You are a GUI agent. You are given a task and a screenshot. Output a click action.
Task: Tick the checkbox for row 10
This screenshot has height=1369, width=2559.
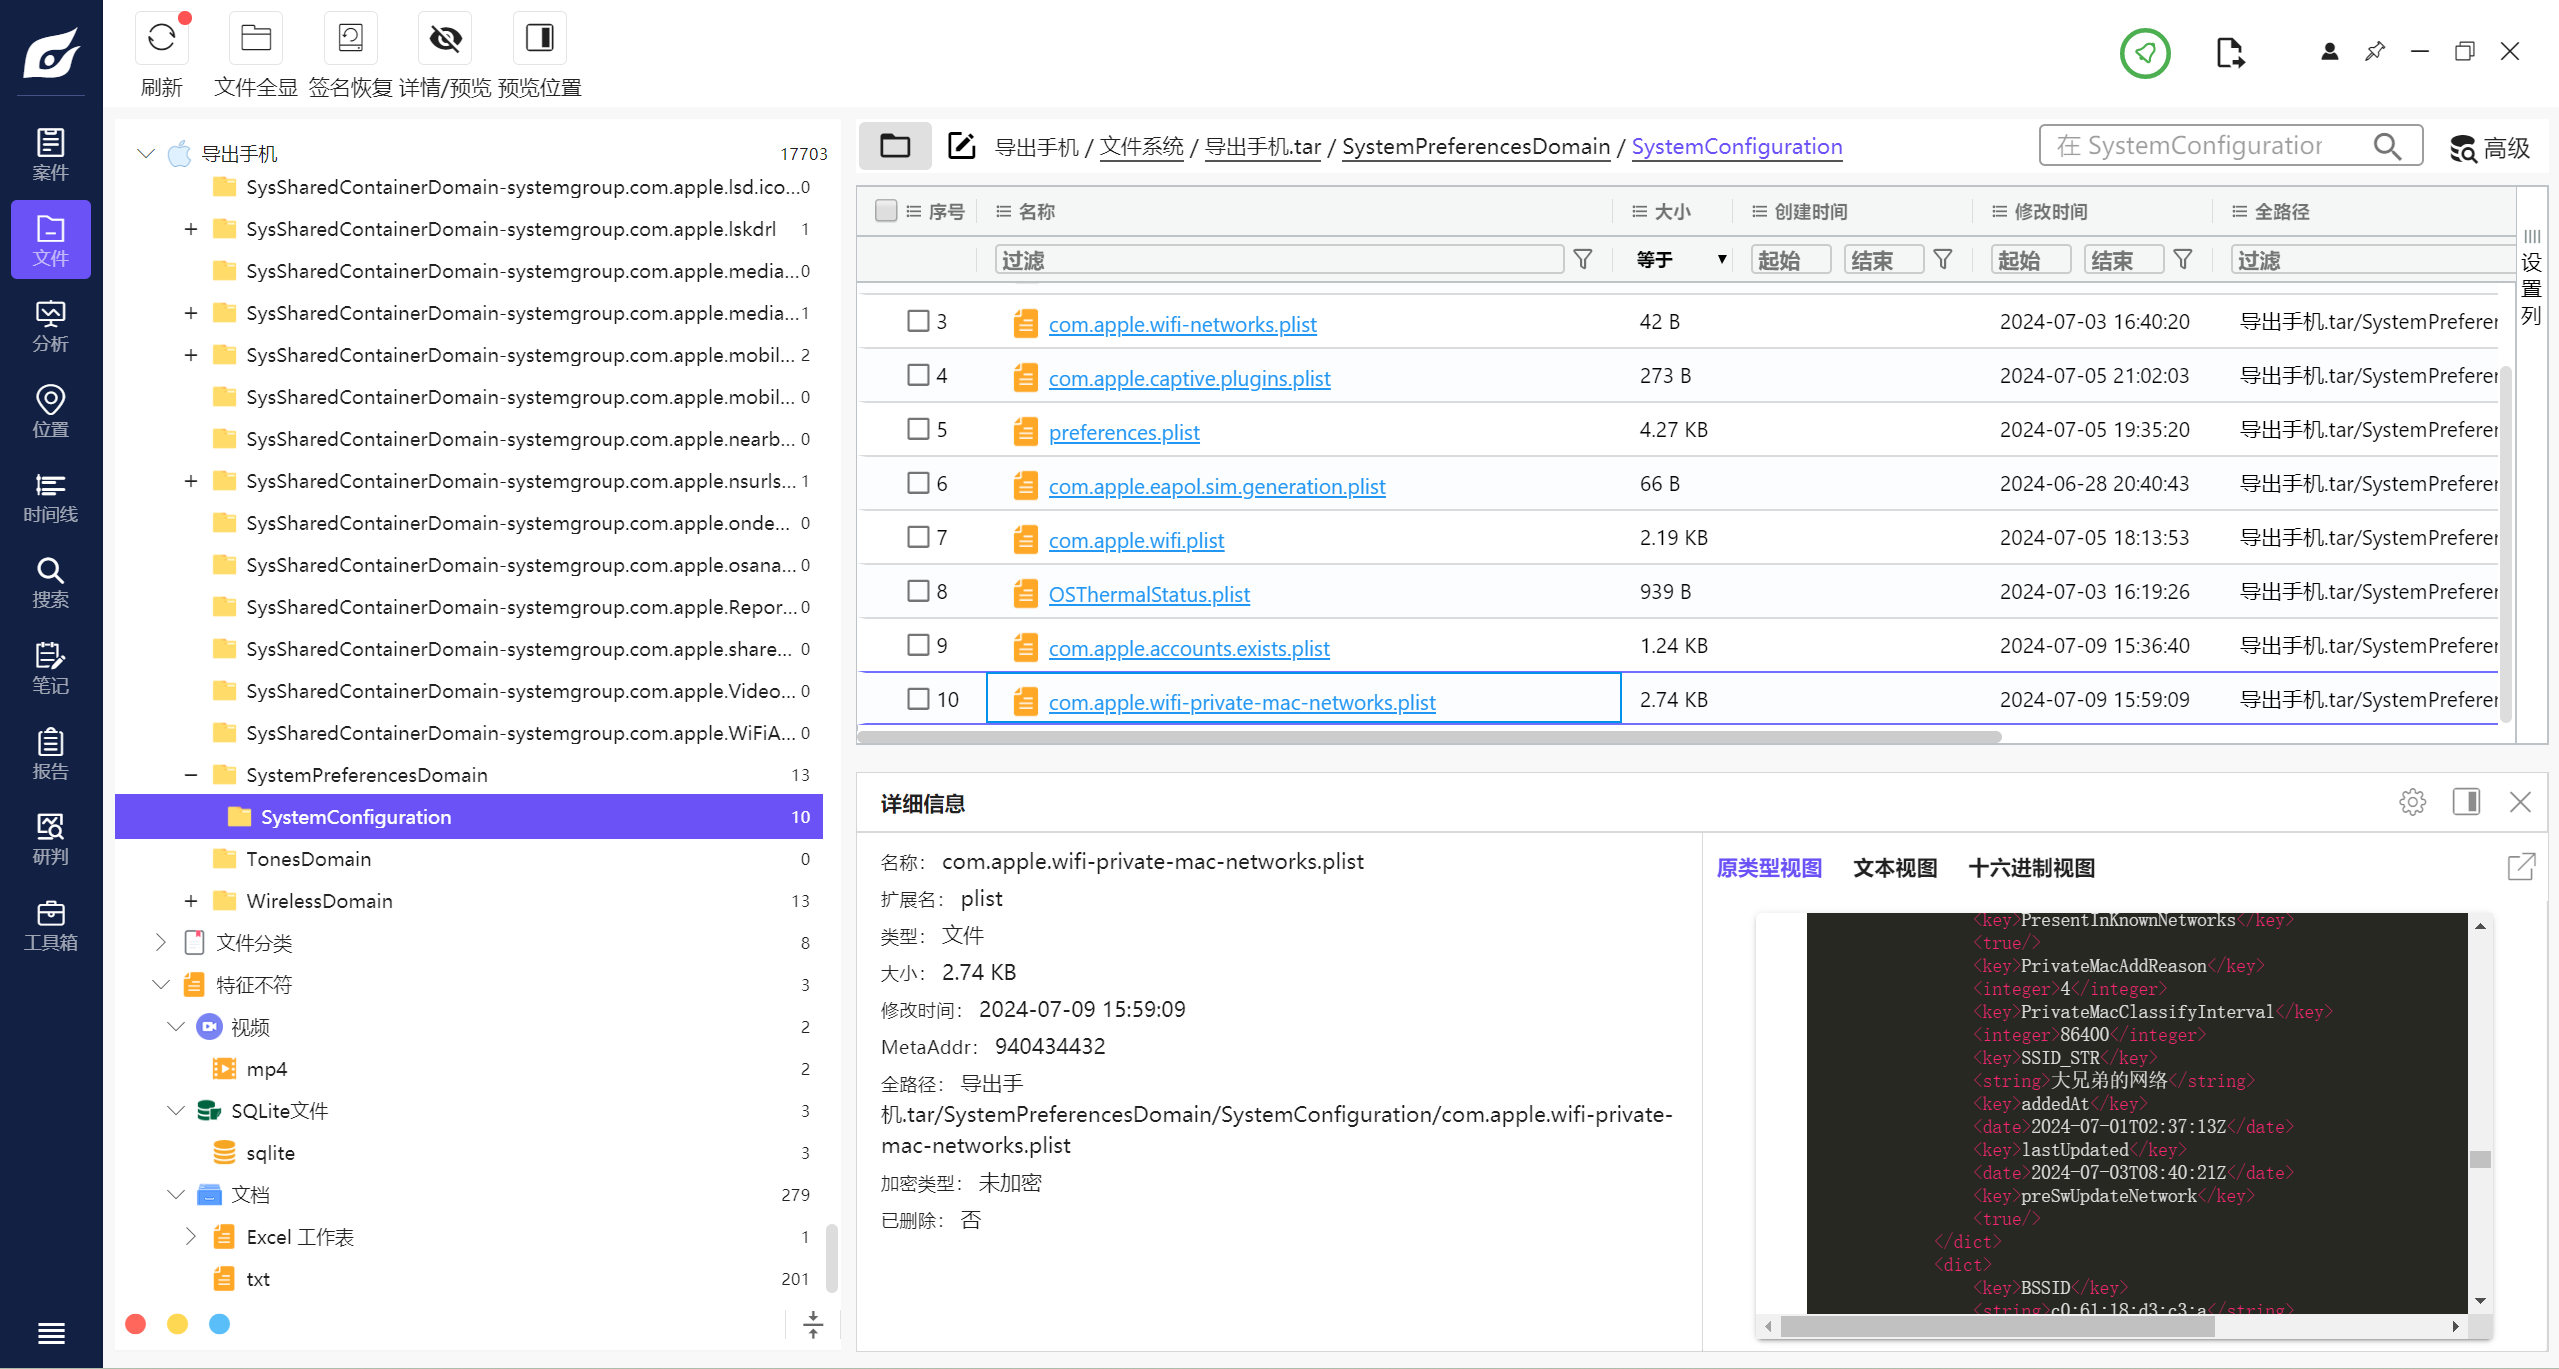click(917, 700)
